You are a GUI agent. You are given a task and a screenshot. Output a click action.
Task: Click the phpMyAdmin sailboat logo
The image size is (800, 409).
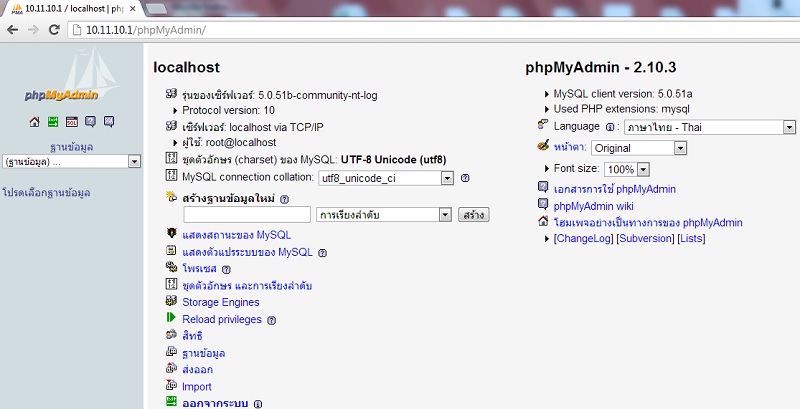click(71, 75)
